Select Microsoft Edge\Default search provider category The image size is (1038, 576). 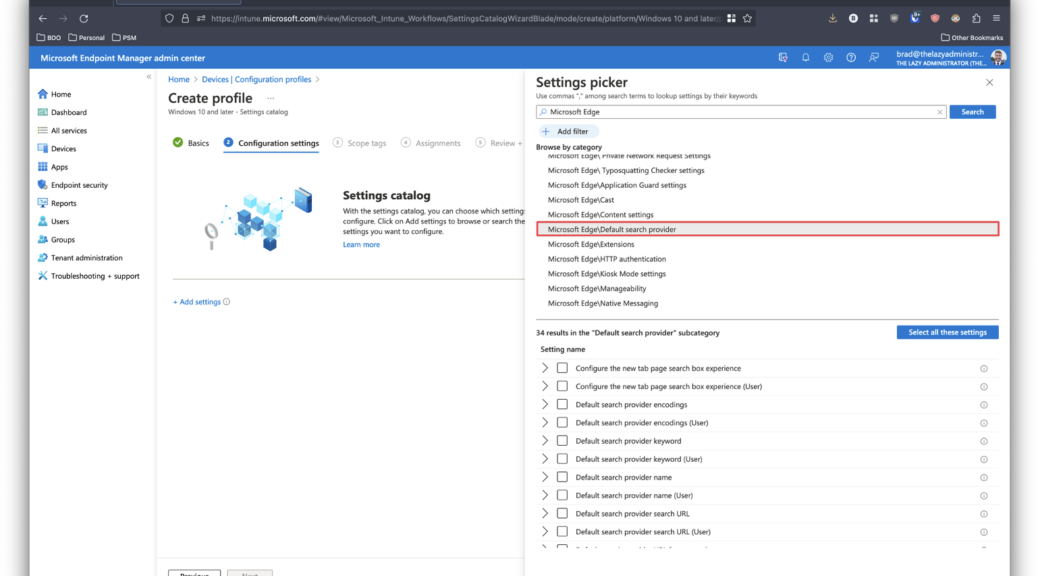(767, 230)
